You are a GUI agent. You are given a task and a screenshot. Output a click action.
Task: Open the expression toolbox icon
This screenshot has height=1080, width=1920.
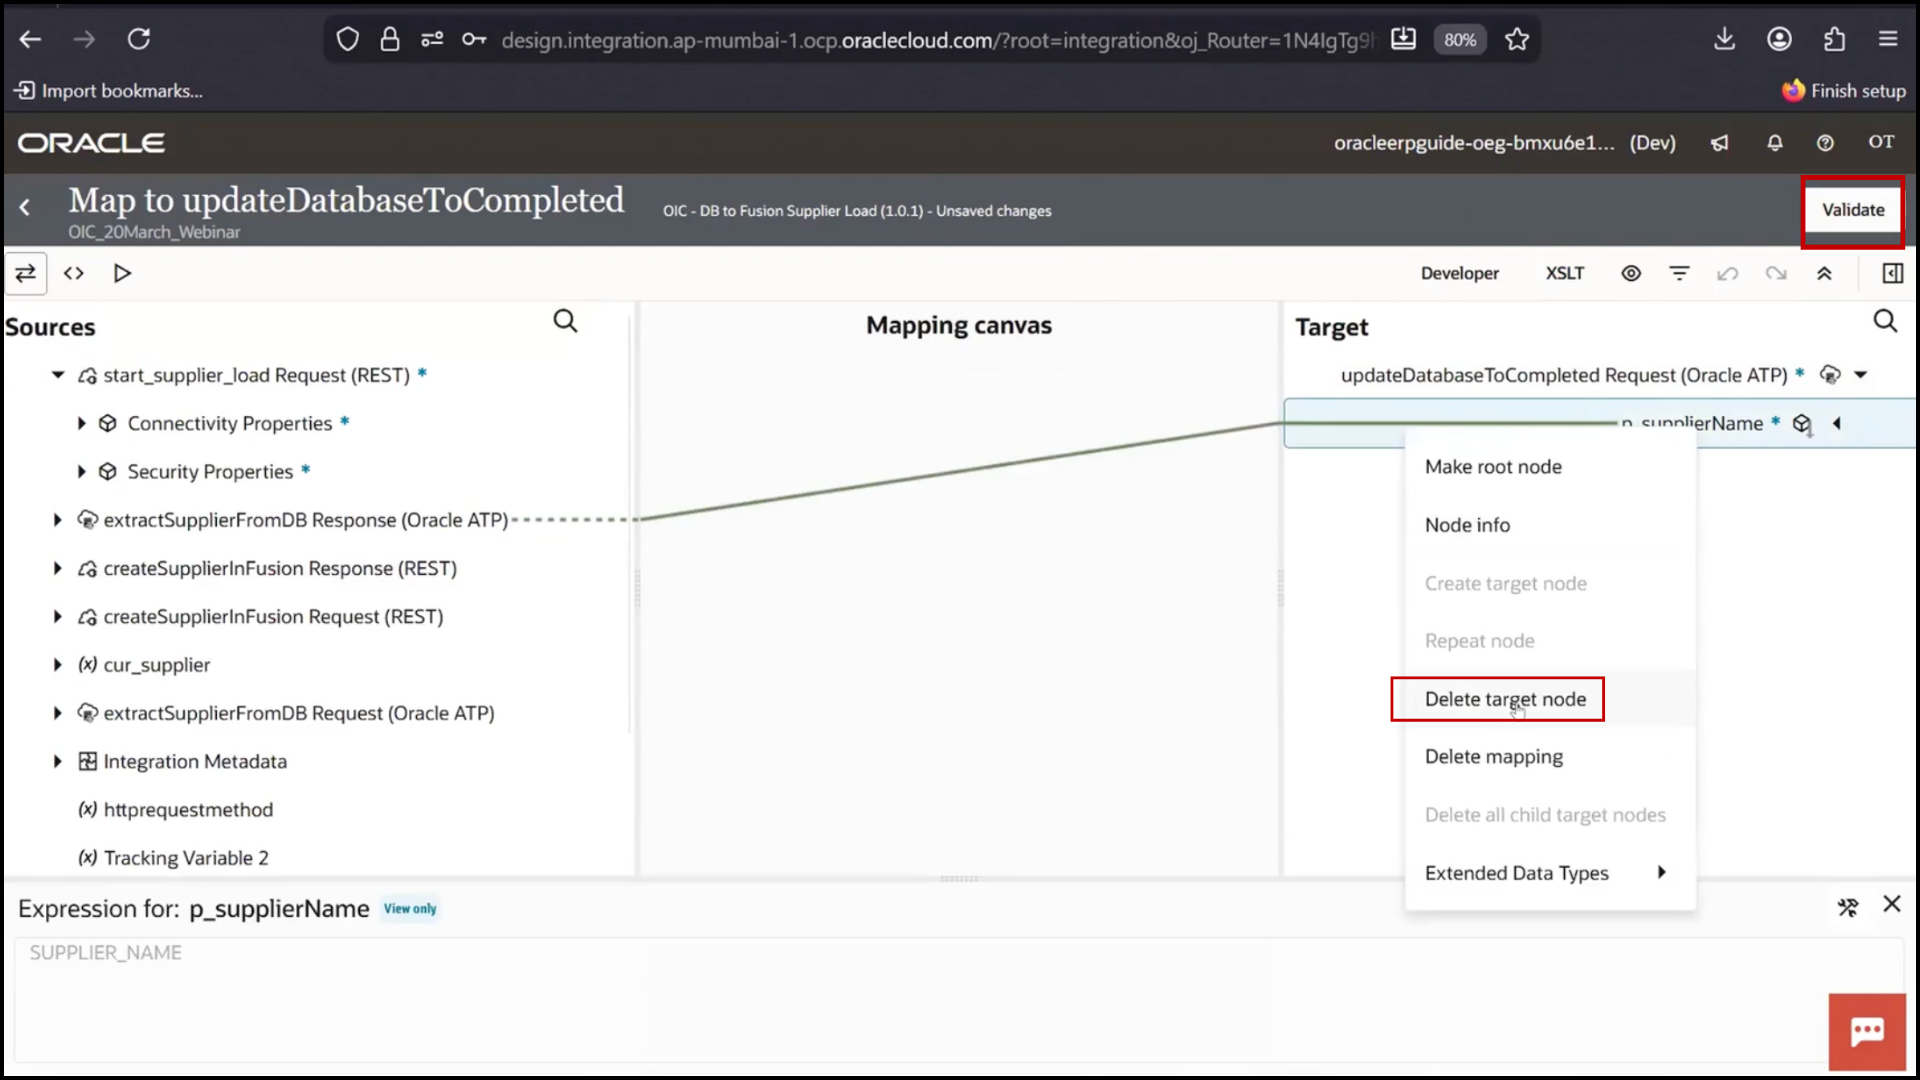tap(1848, 907)
